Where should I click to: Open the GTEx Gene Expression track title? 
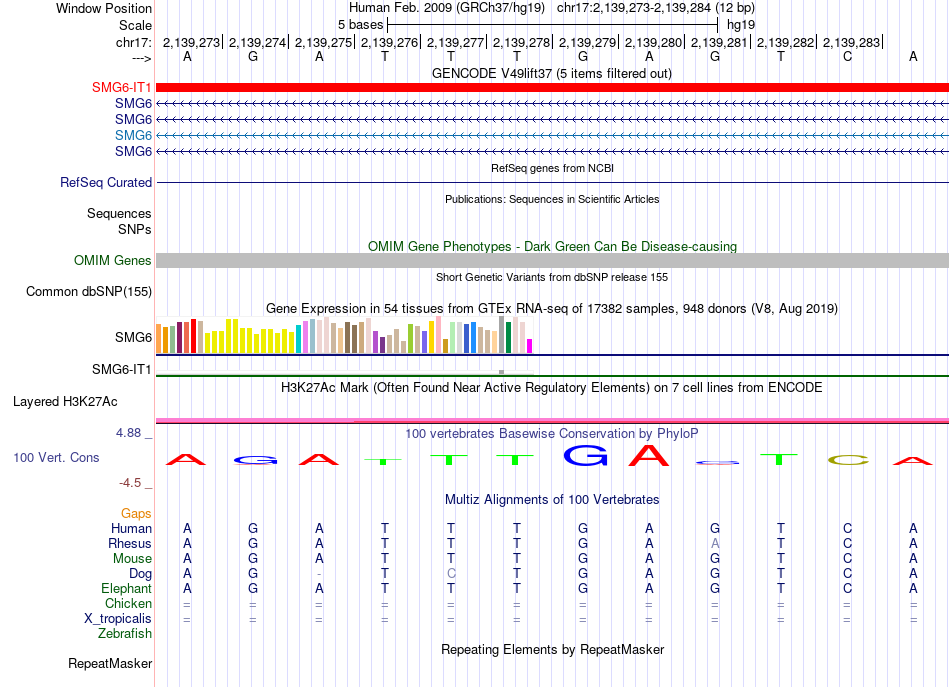point(552,308)
